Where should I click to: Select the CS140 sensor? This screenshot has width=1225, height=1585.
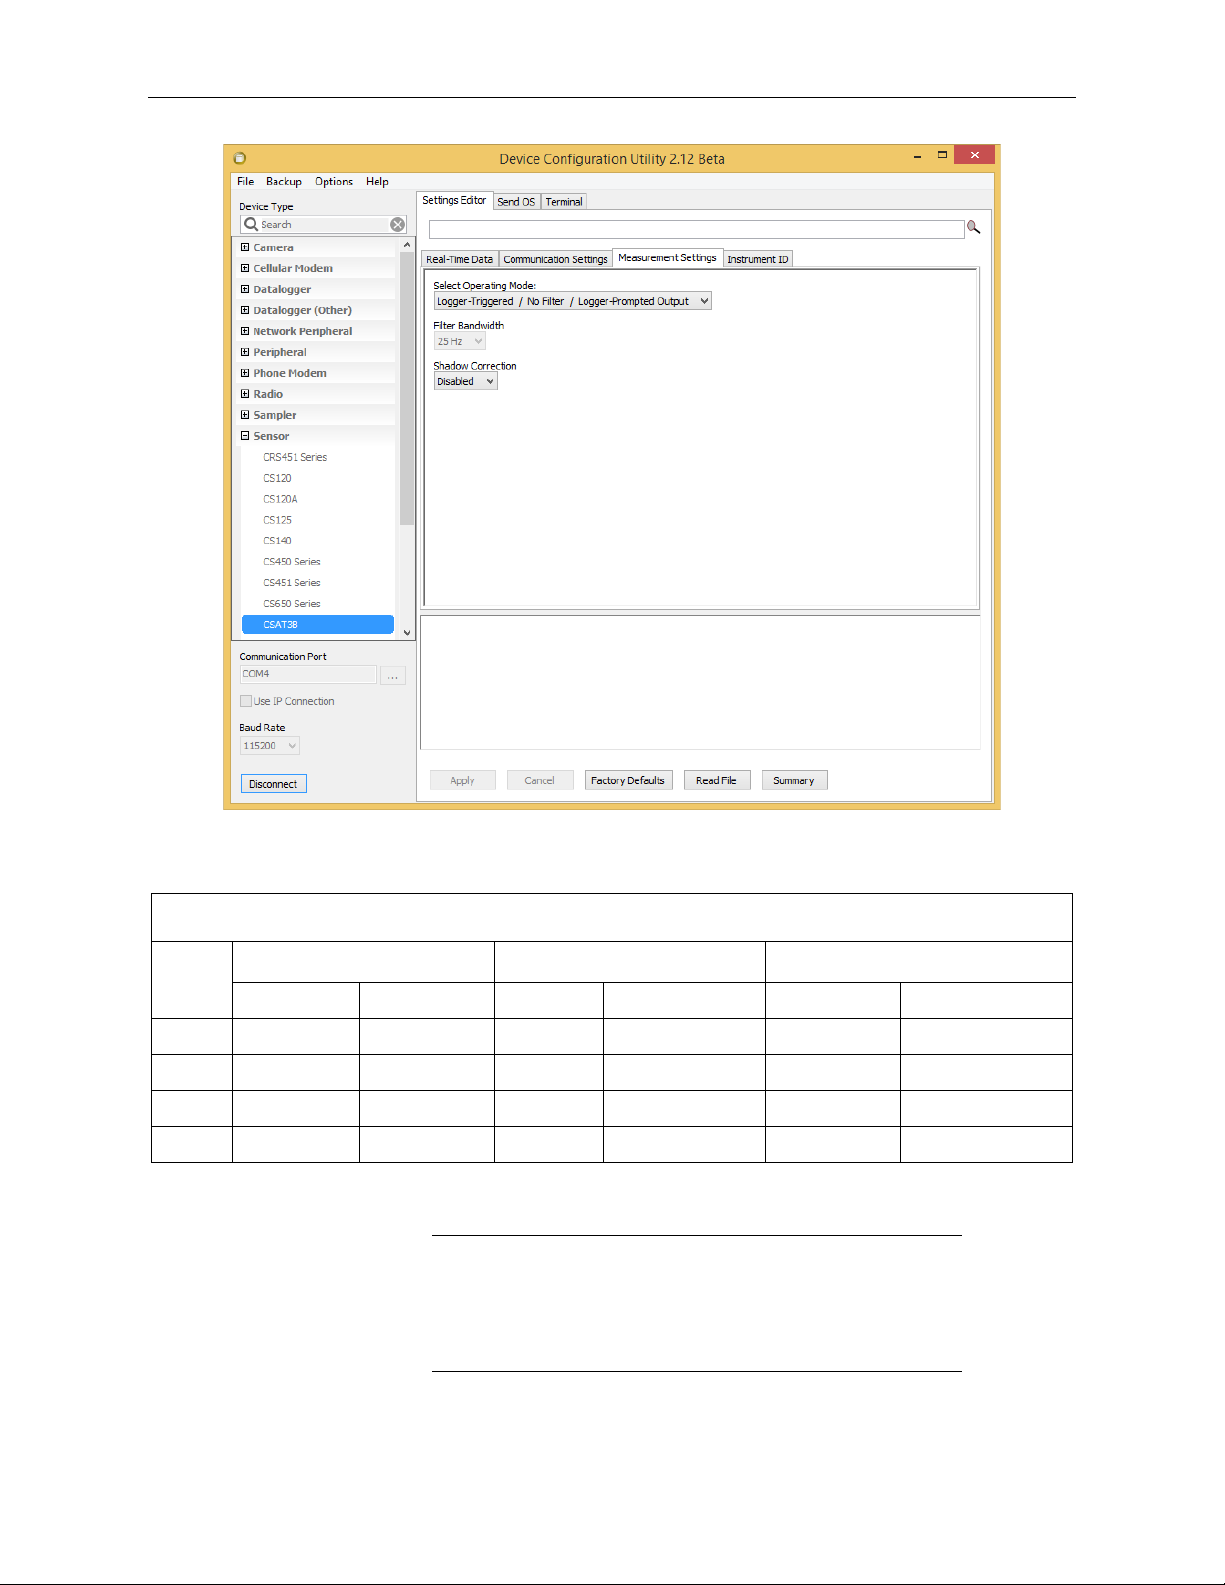tap(277, 541)
